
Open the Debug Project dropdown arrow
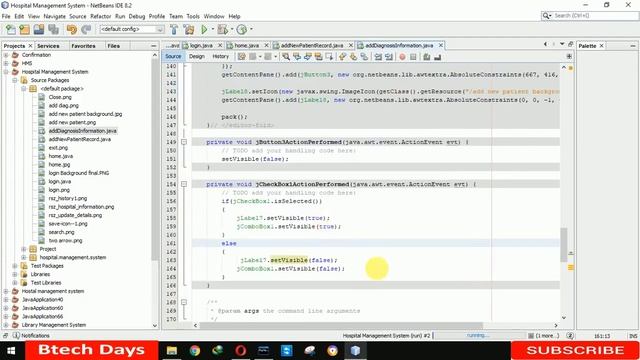(232, 29)
